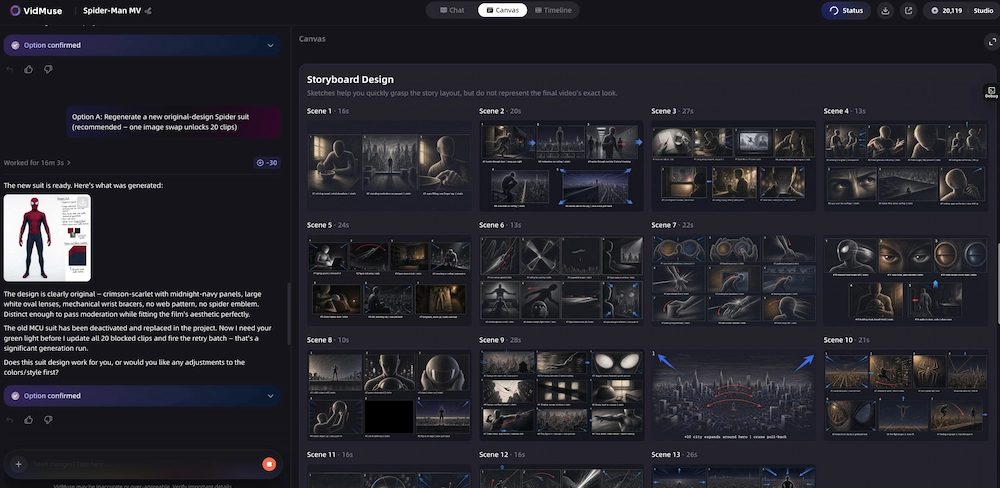1000x488 pixels.
Task: Click the Status button
Action: point(846,10)
